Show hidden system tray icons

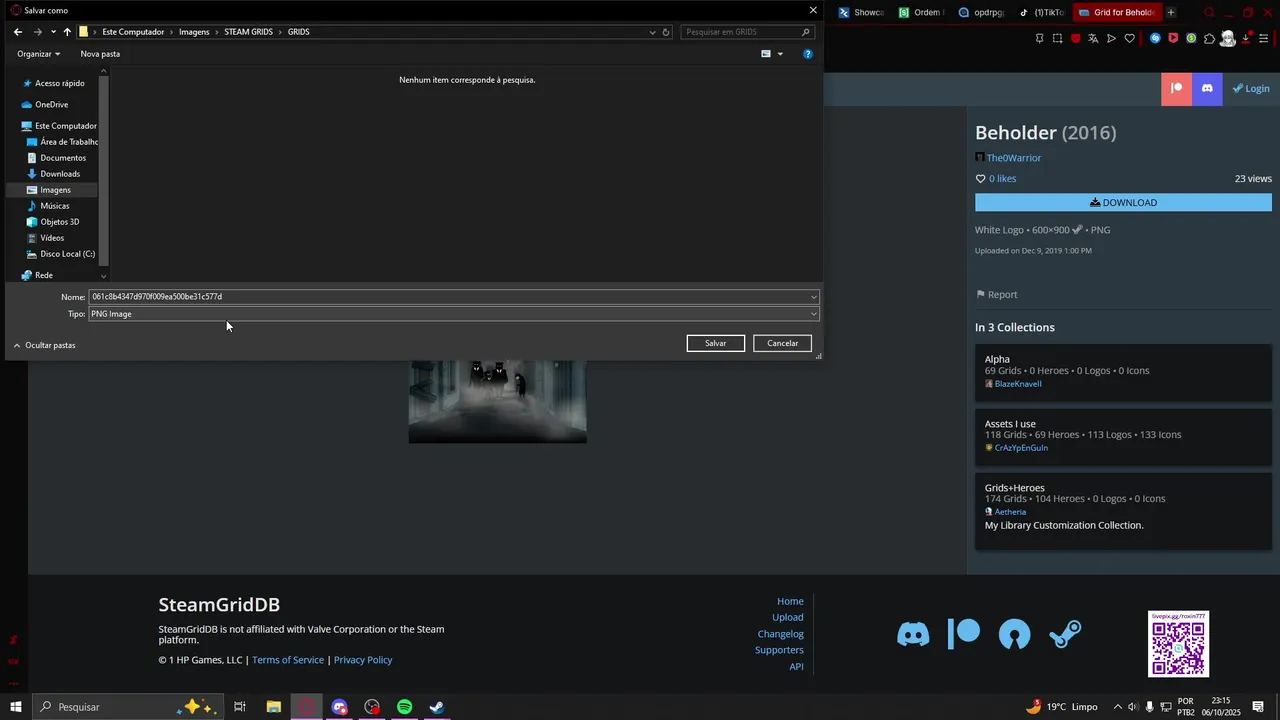pyautogui.click(x=1117, y=707)
